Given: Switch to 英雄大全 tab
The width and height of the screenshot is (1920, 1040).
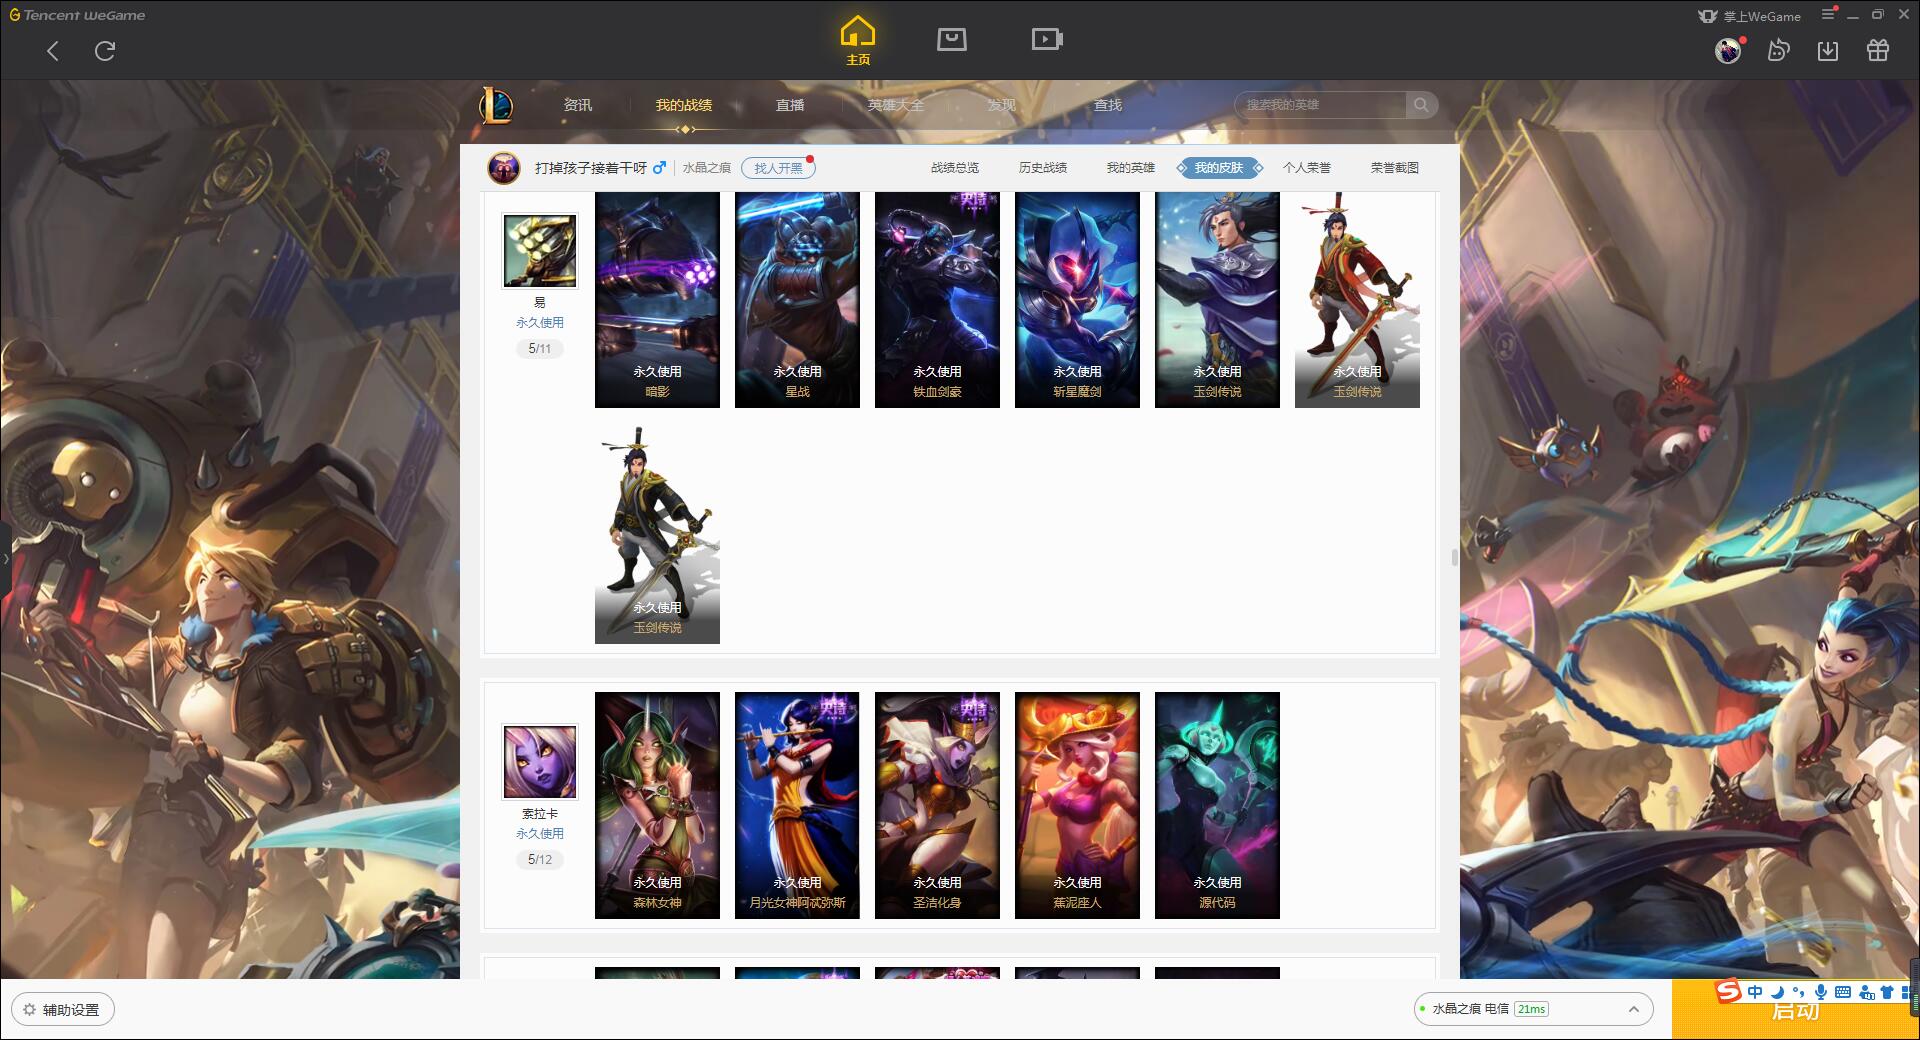Looking at the screenshot, I should [x=896, y=105].
